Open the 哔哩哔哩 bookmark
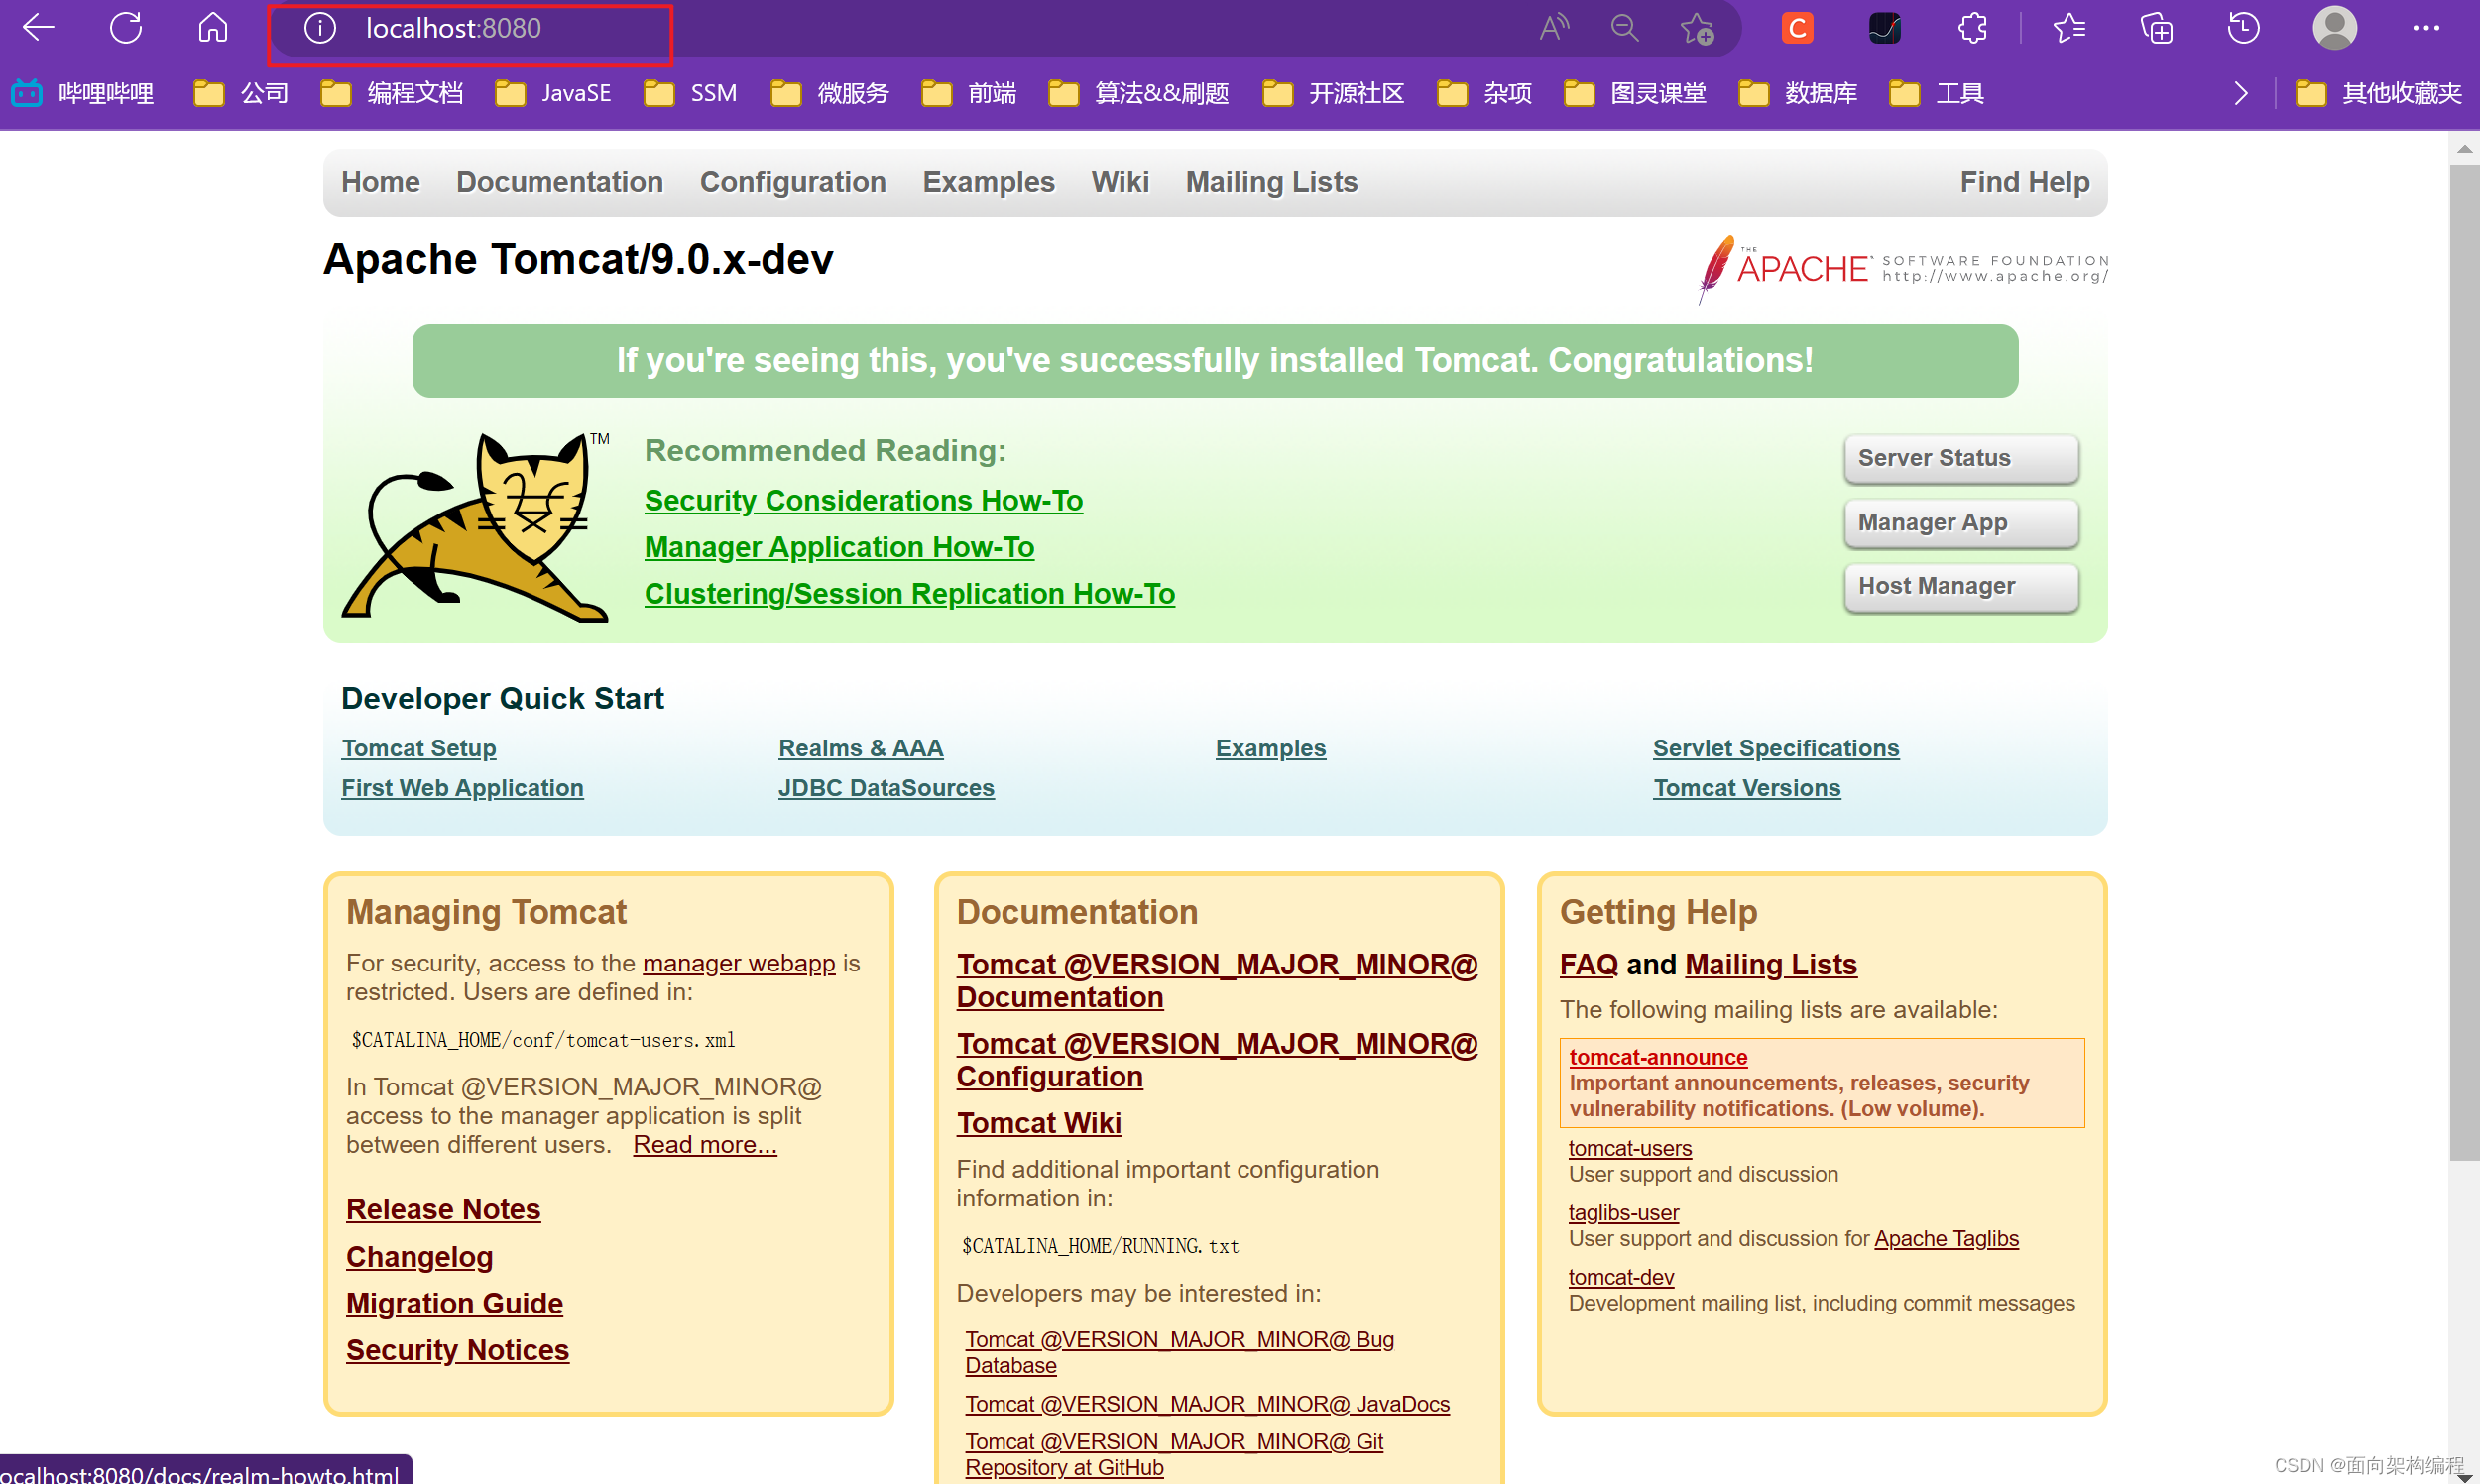The width and height of the screenshot is (2480, 1484). coord(83,94)
